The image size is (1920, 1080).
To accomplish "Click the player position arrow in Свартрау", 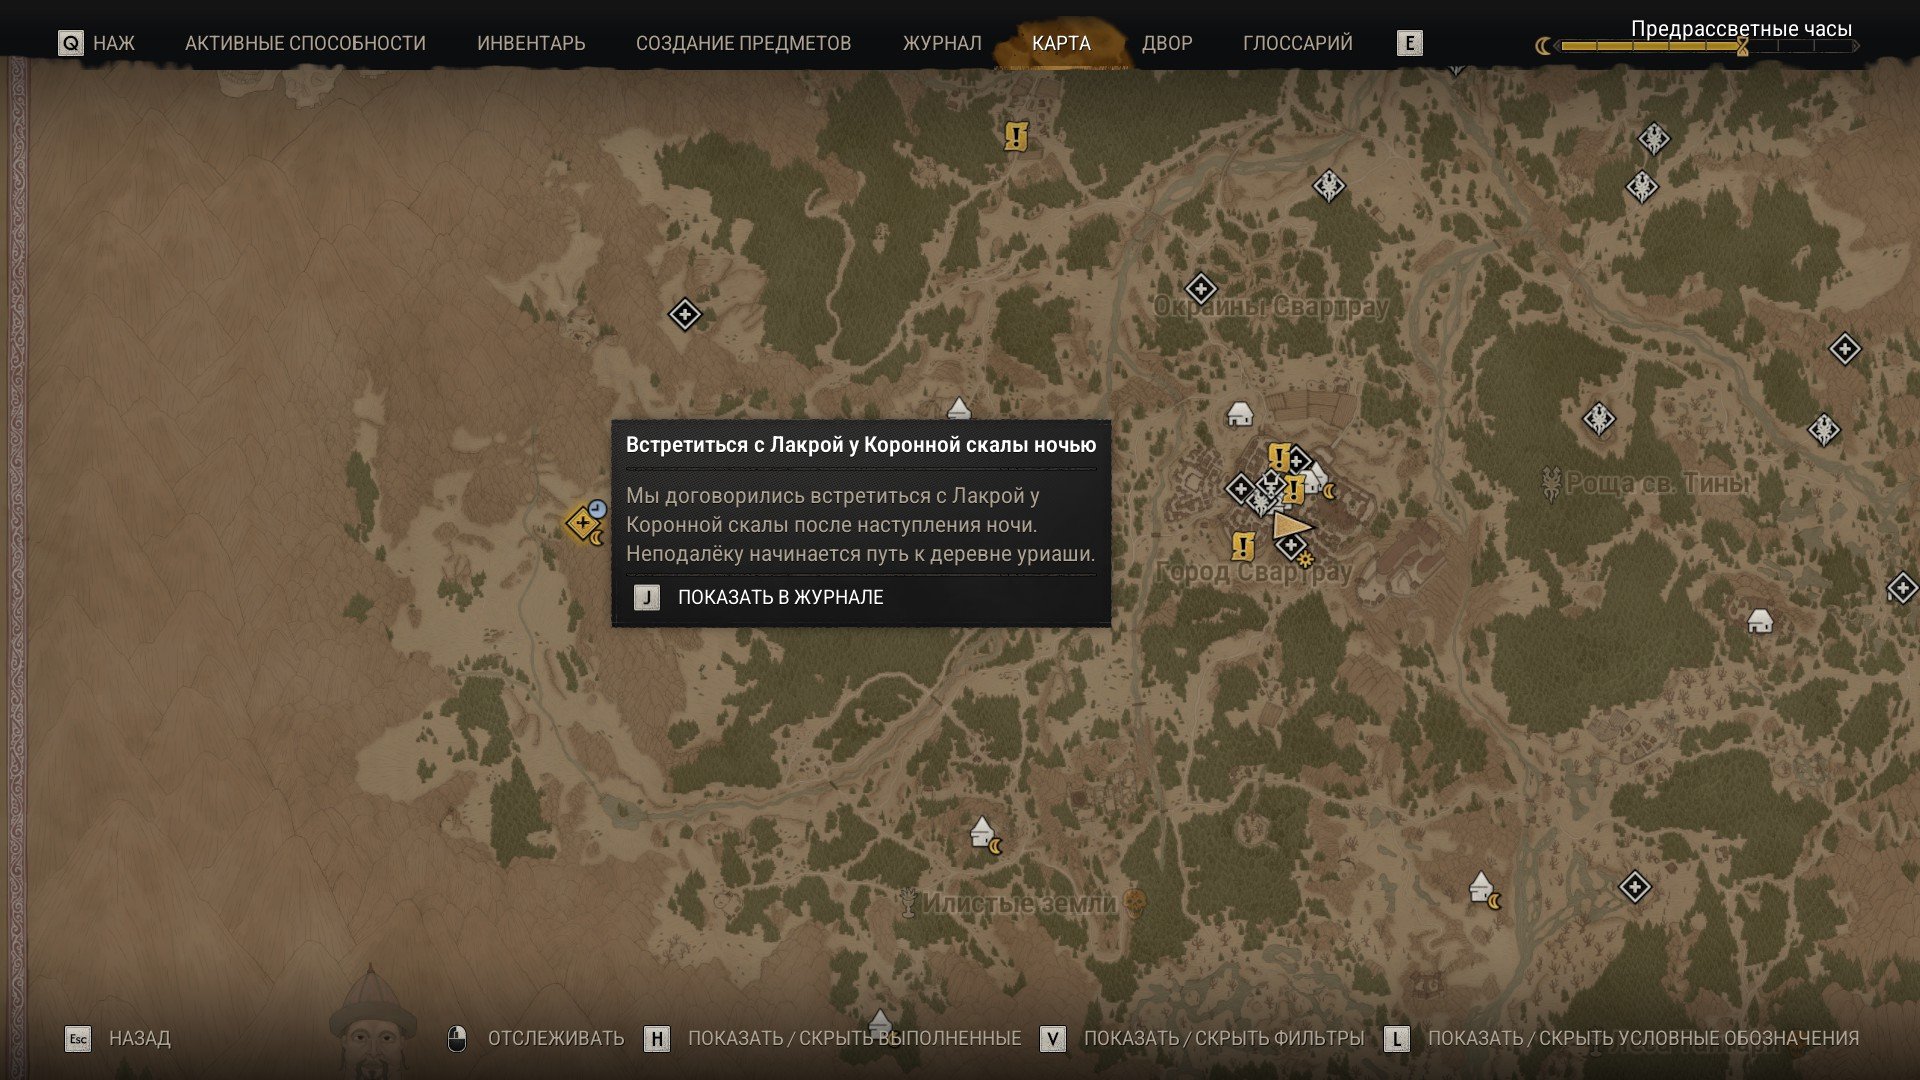I will [x=1291, y=525].
